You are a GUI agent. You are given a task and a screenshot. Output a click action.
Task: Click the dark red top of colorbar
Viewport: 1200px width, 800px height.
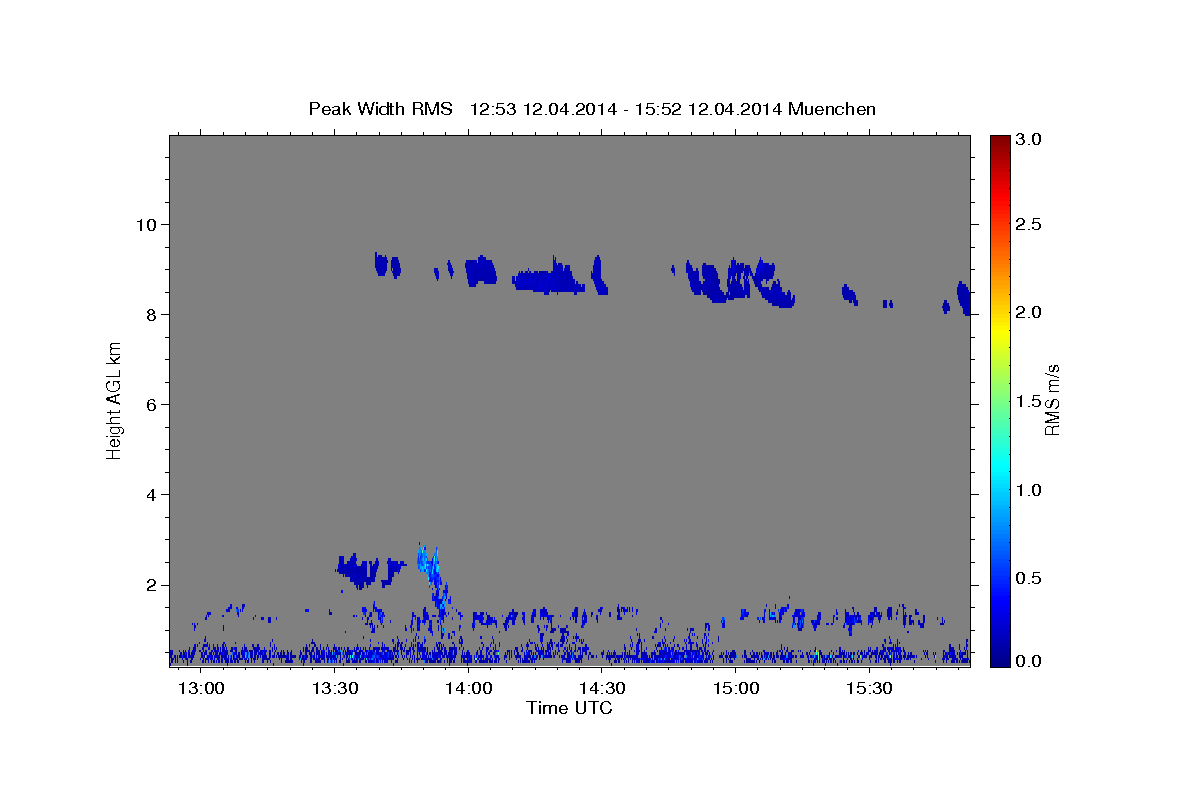pos(999,142)
